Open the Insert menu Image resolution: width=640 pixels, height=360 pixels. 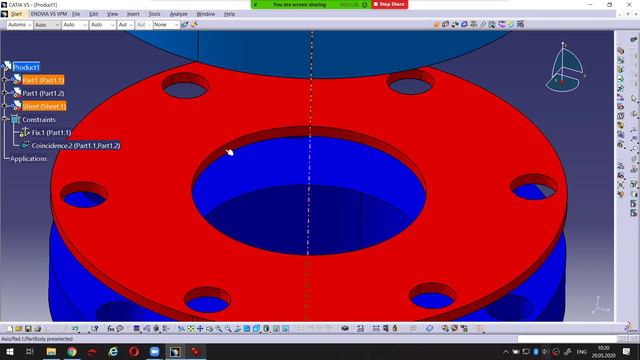tap(133, 14)
